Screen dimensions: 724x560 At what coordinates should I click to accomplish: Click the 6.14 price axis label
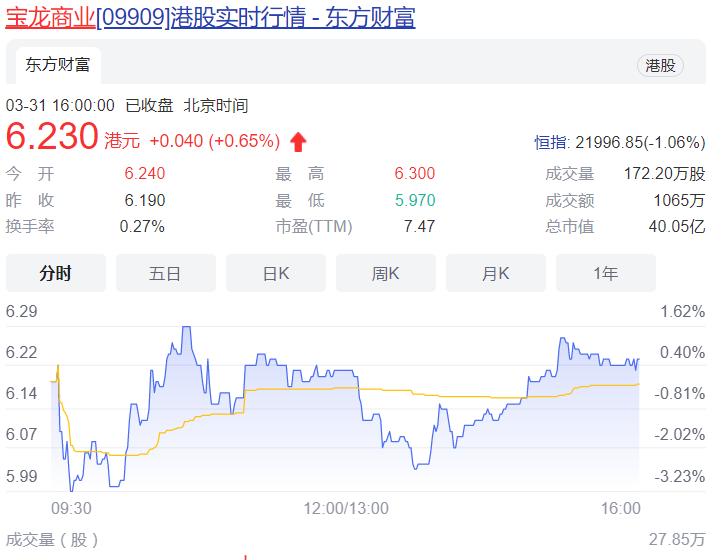[x=21, y=393]
